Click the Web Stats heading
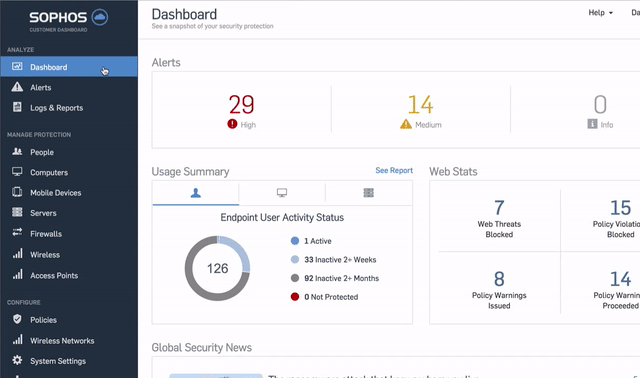 pyautogui.click(x=453, y=171)
